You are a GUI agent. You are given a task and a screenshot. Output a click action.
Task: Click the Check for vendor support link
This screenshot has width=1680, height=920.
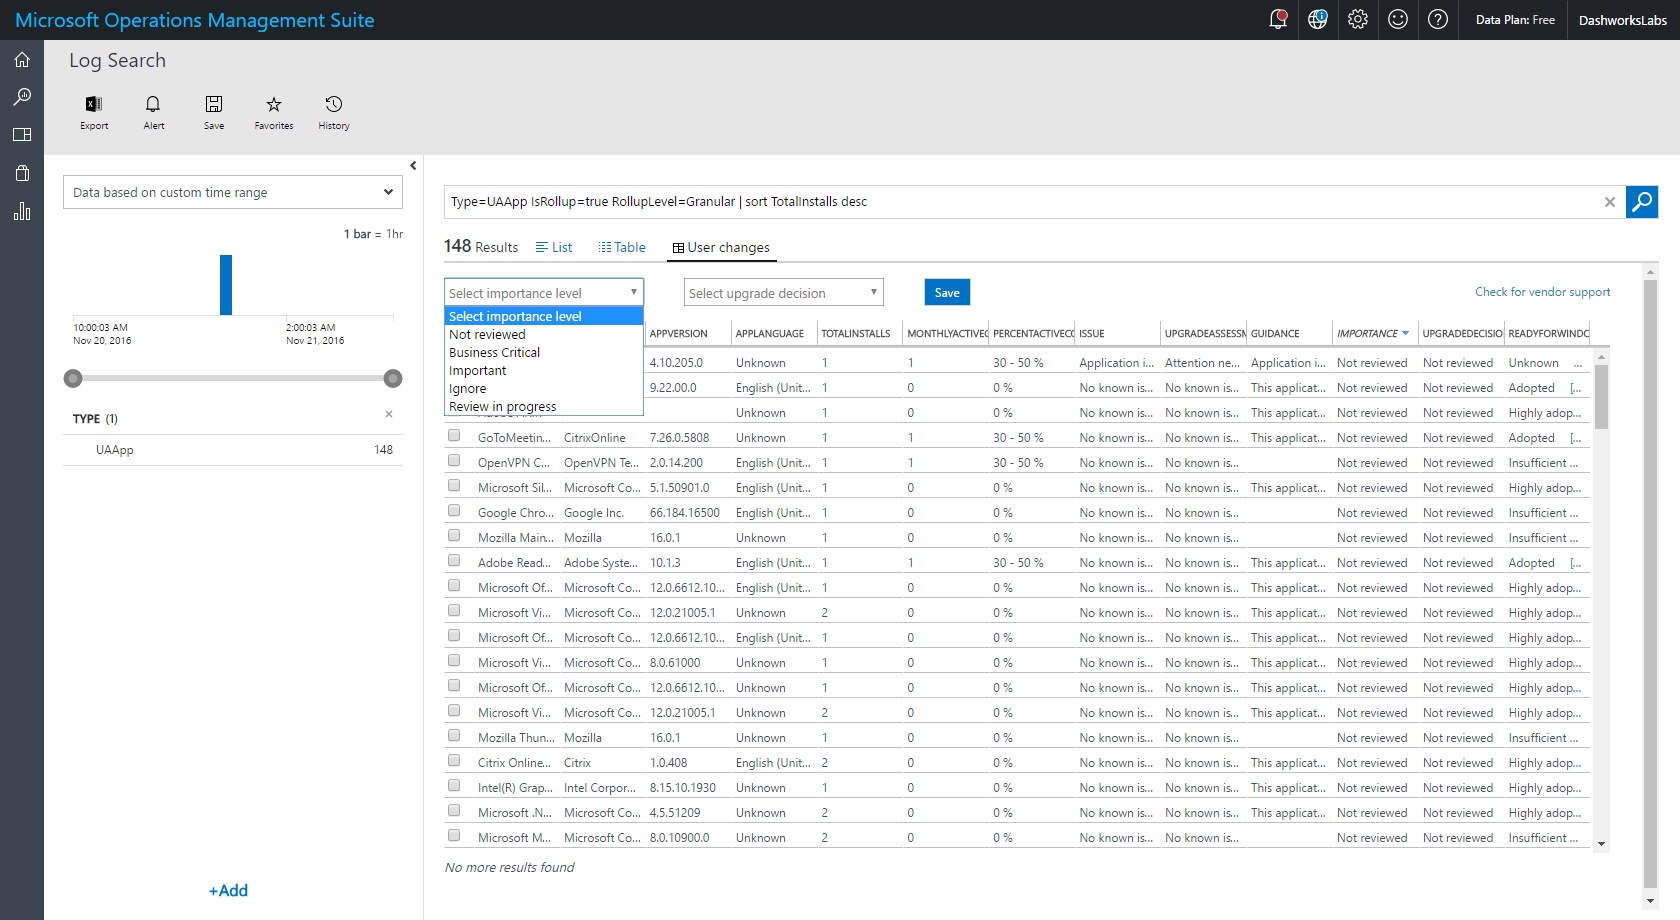point(1542,291)
